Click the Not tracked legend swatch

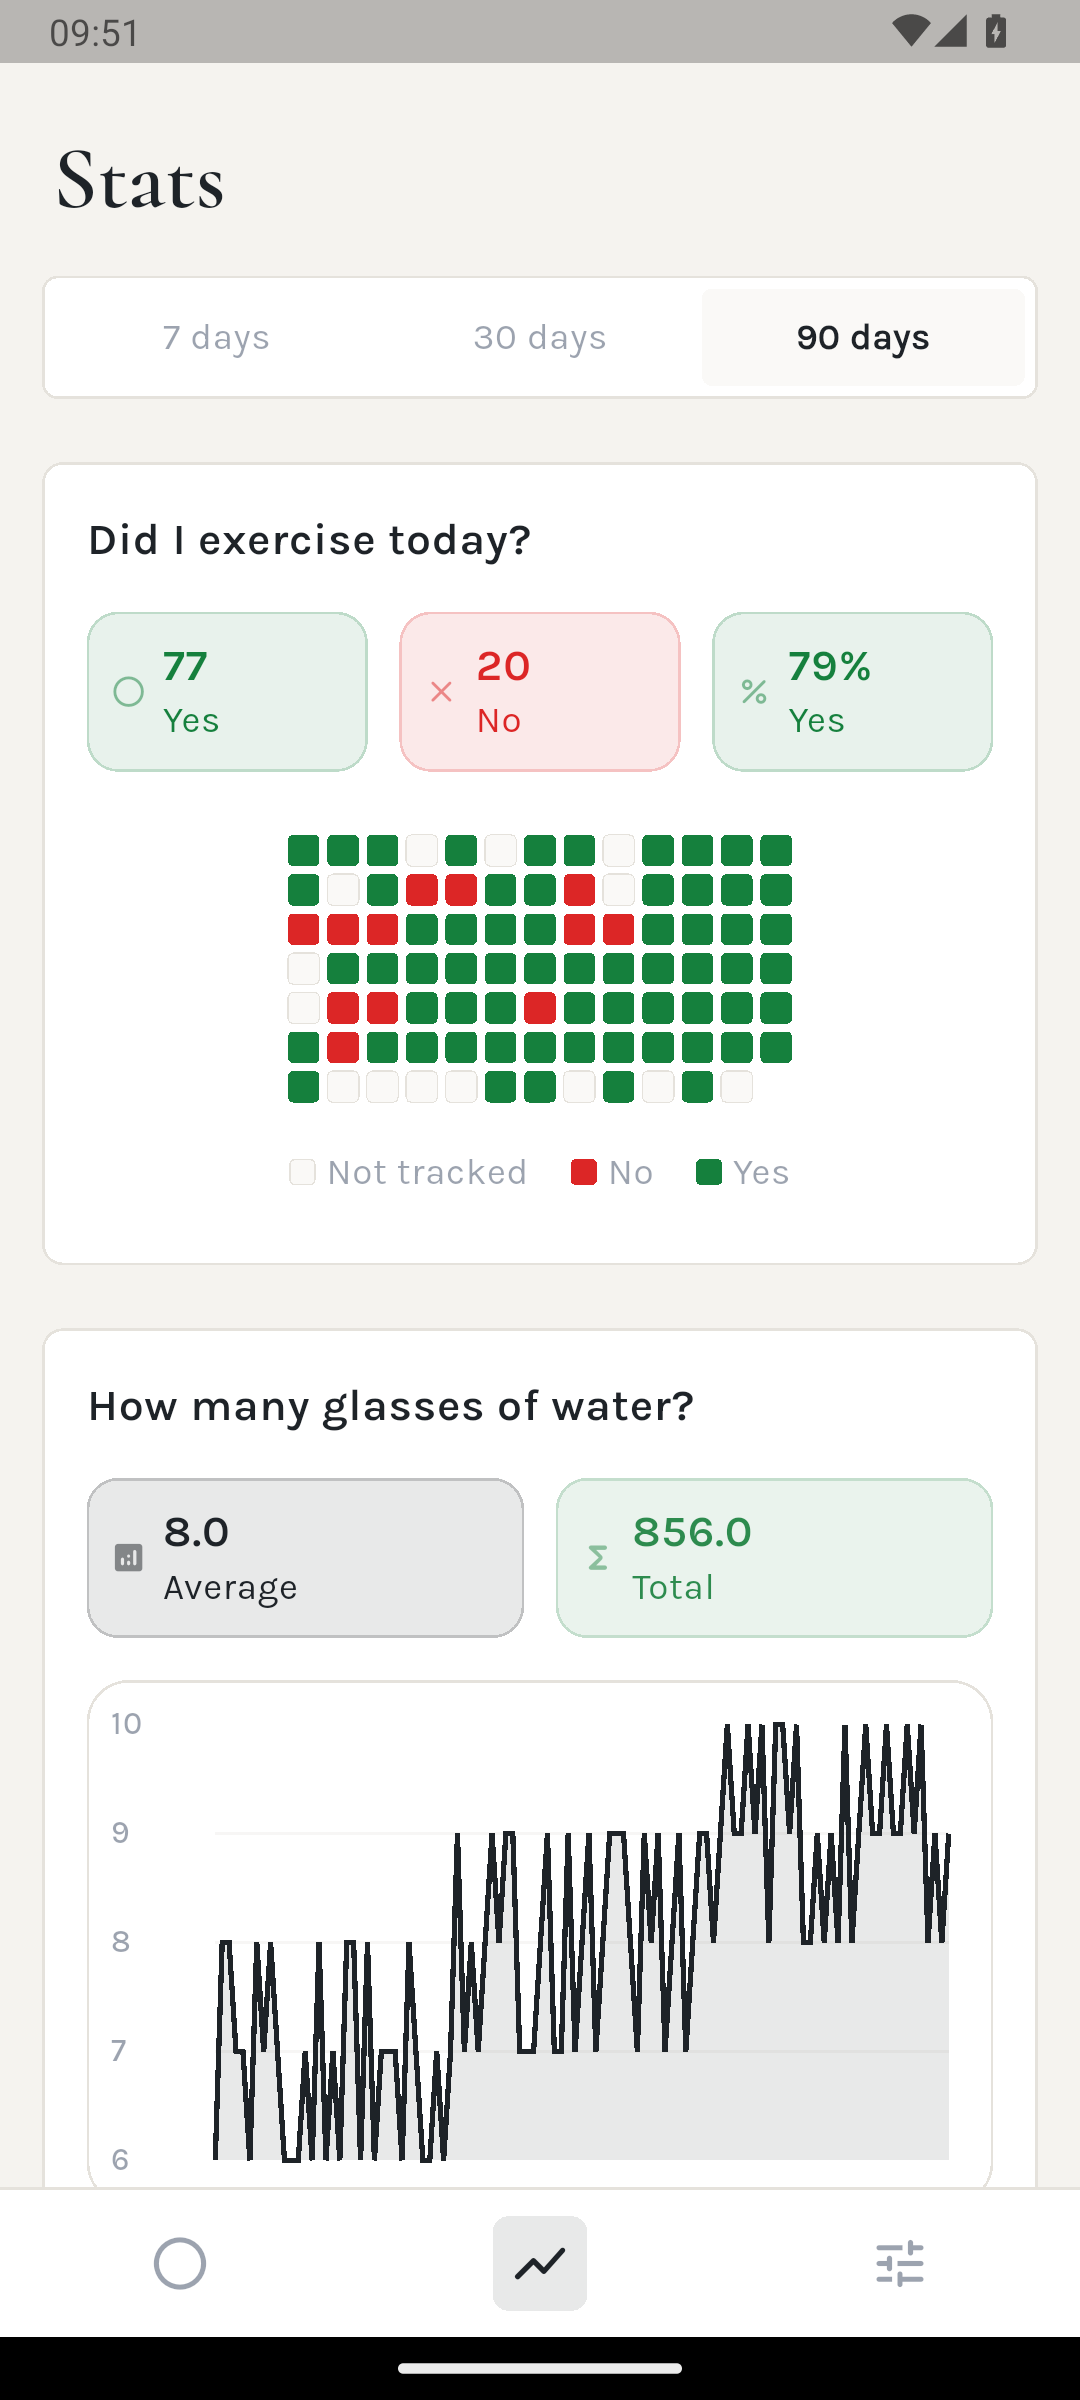302,1172
